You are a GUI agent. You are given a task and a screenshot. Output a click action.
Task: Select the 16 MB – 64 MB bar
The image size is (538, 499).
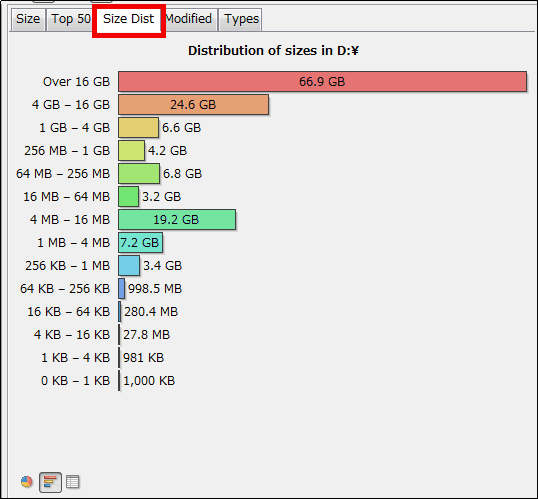pos(129,196)
